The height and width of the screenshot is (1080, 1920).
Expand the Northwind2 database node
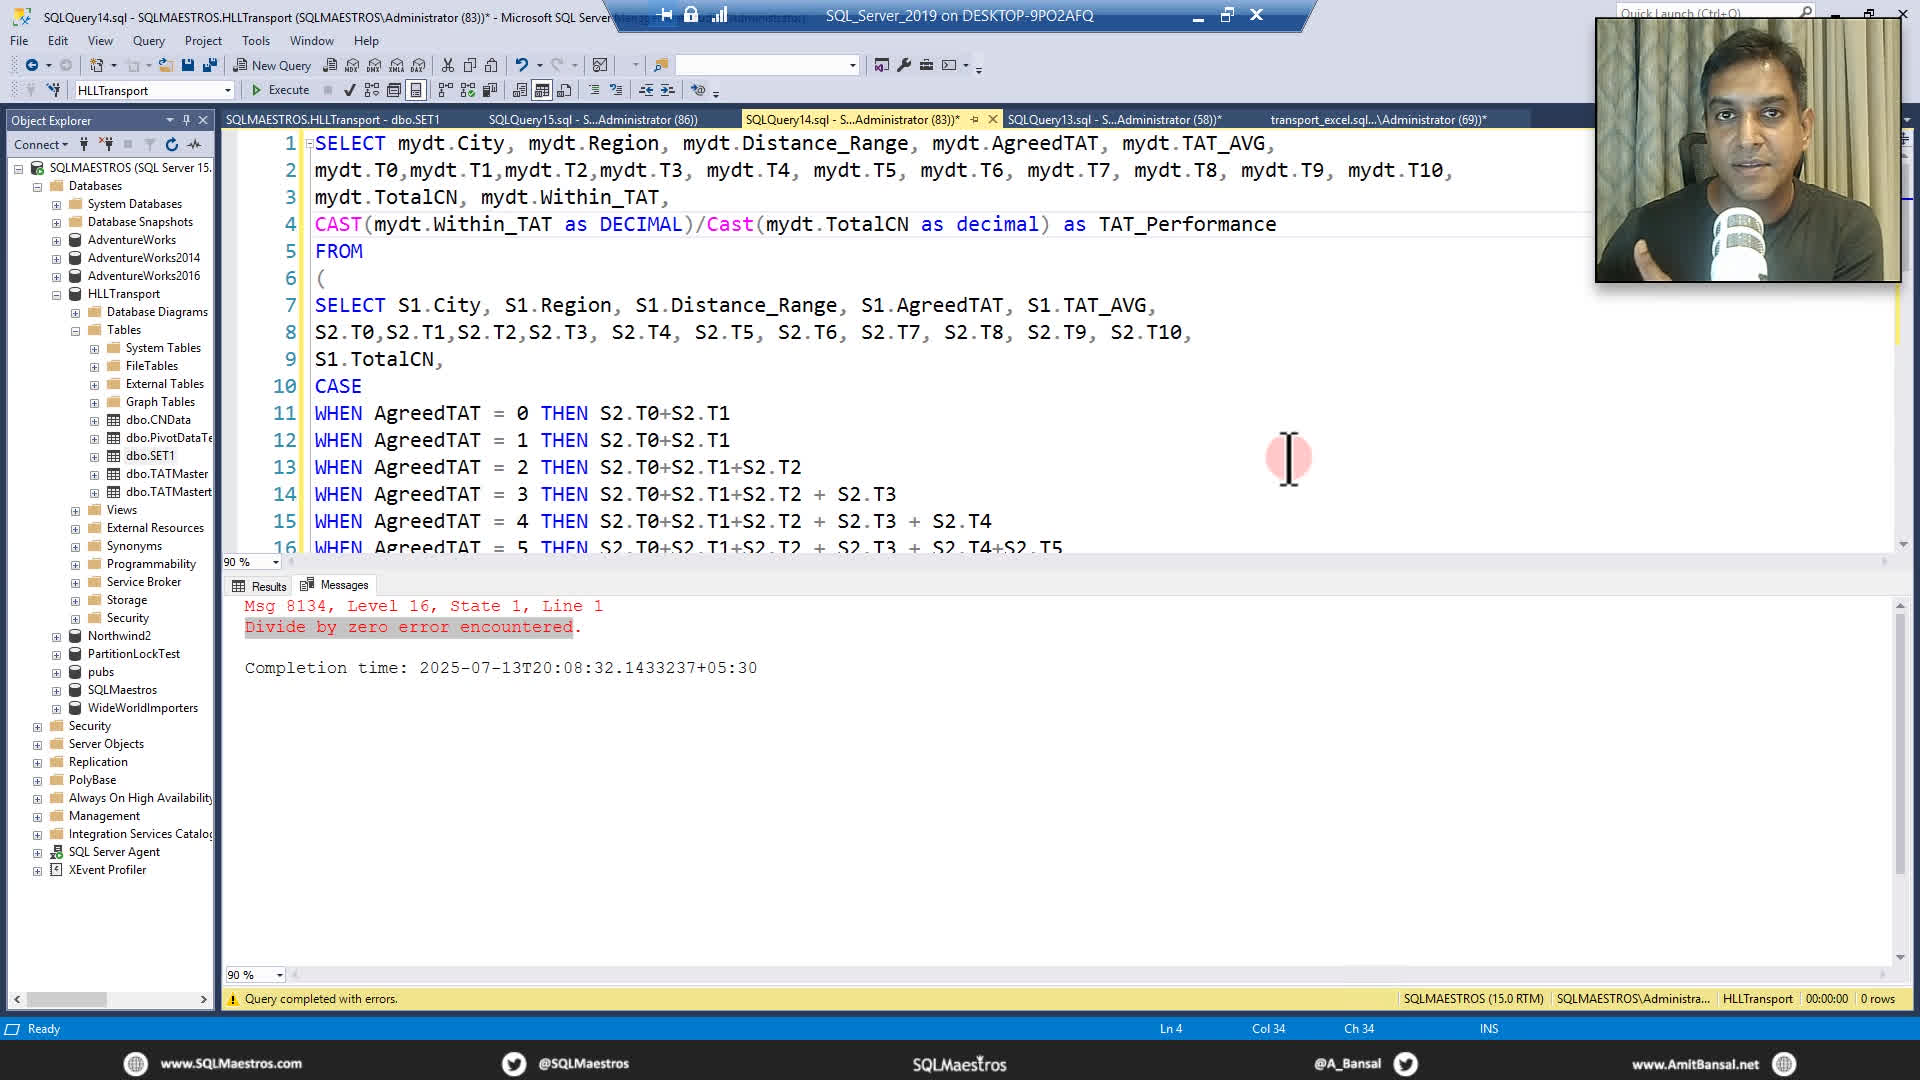(x=56, y=637)
